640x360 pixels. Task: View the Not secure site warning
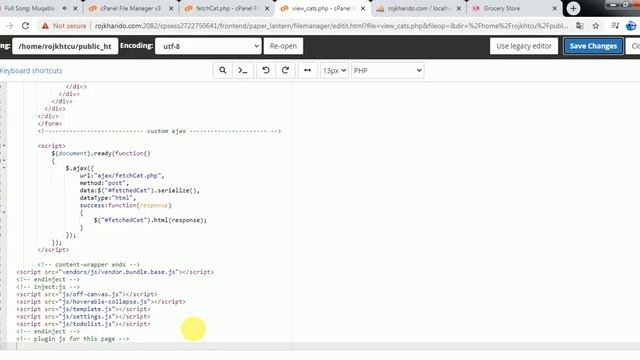tap(64, 26)
